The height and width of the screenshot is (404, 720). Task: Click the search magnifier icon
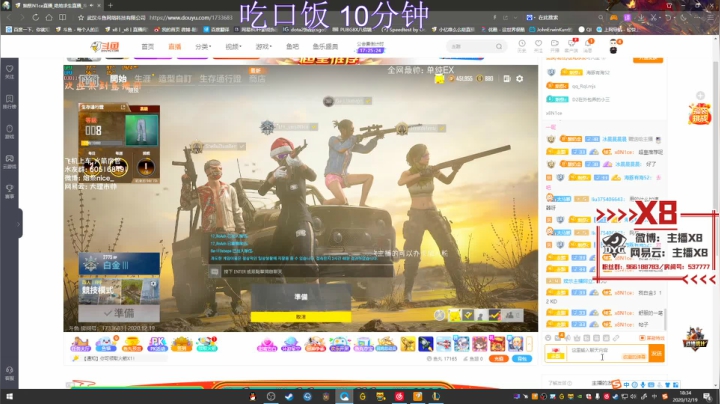coord(499,46)
